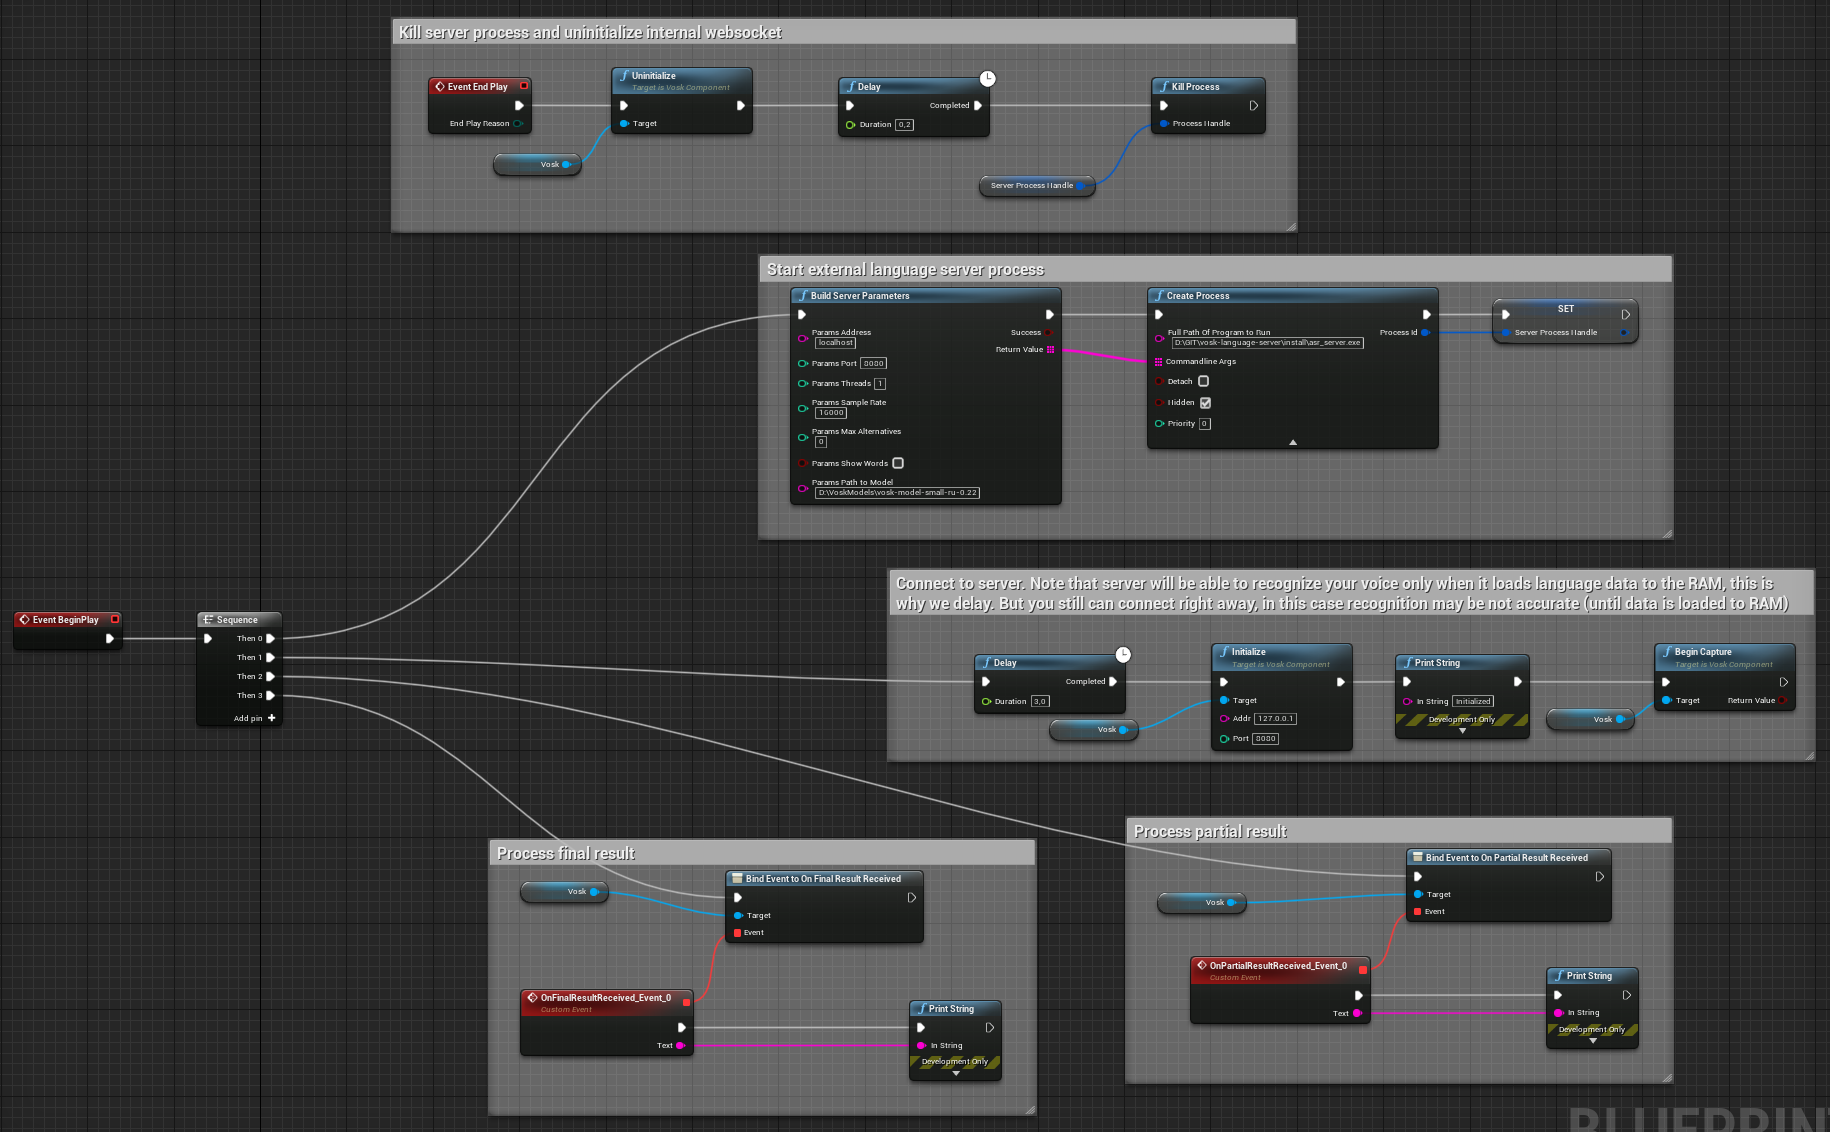Select 'Connect to server' comment title

pyautogui.click(x=1342, y=594)
